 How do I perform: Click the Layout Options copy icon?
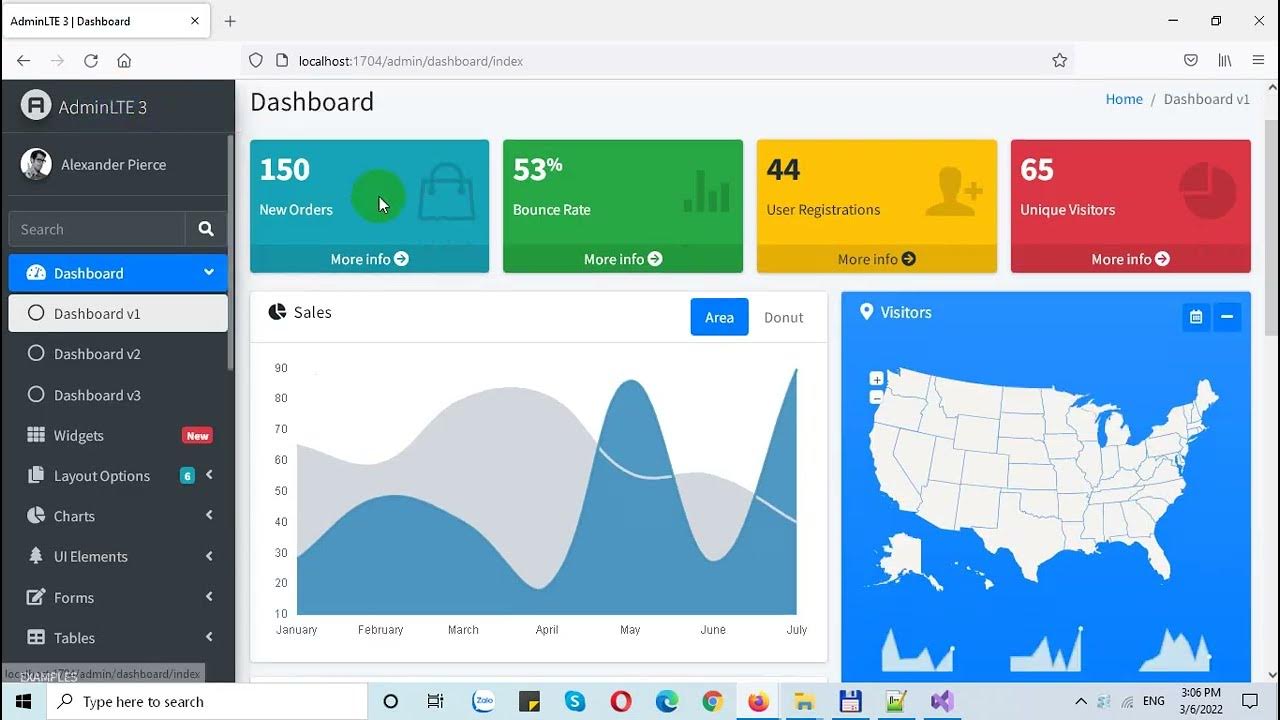(36, 475)
